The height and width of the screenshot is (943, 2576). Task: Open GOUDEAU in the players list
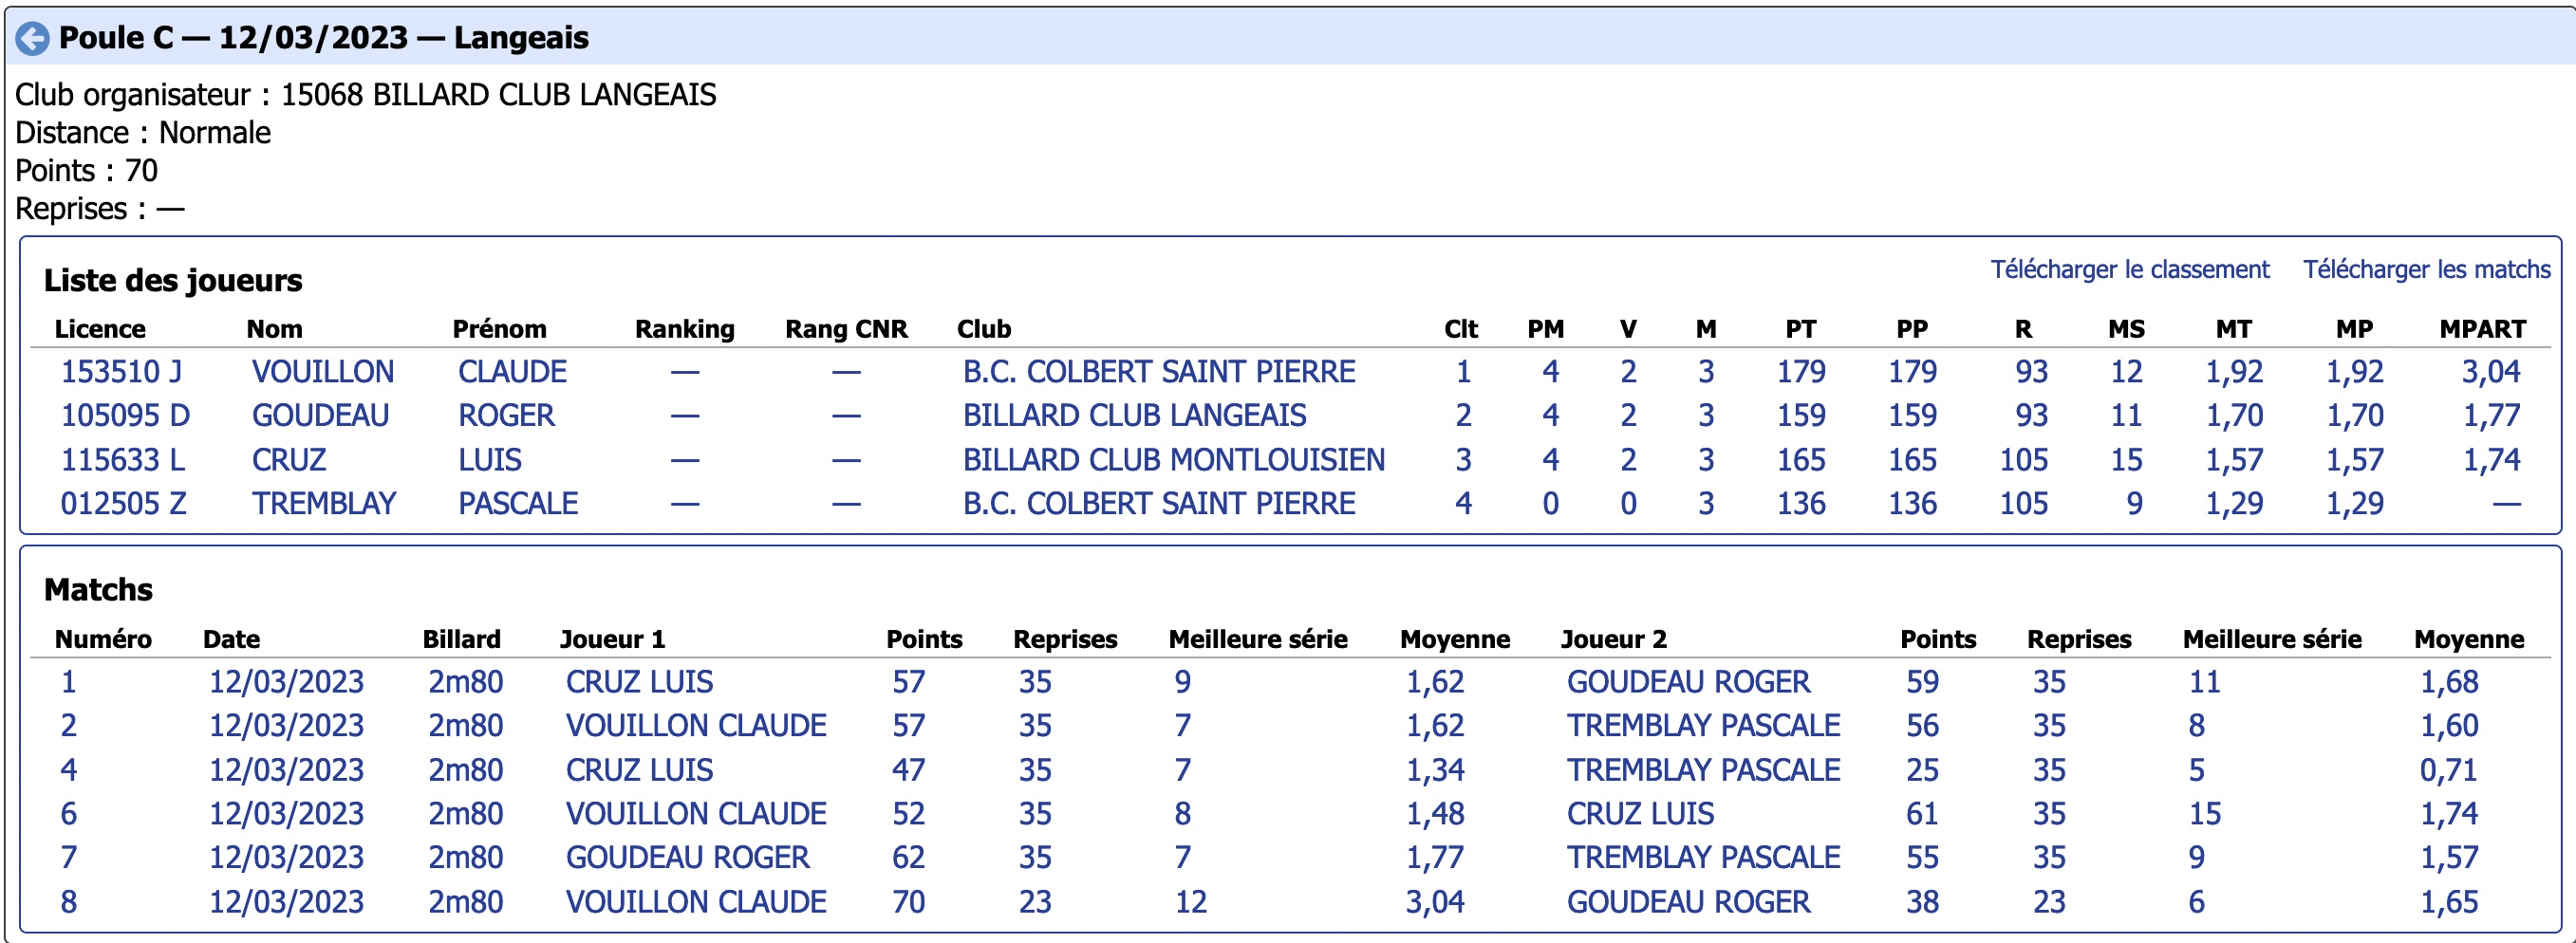pos(320,416)
